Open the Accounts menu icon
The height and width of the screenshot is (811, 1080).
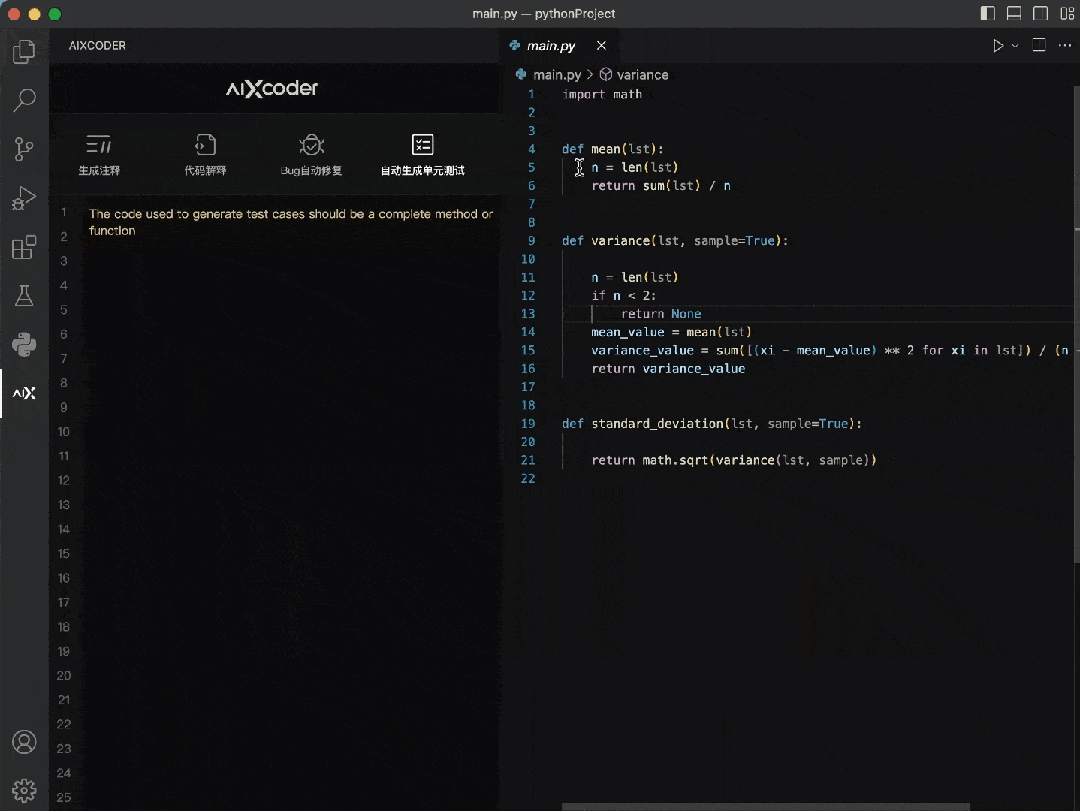(24, 742)
